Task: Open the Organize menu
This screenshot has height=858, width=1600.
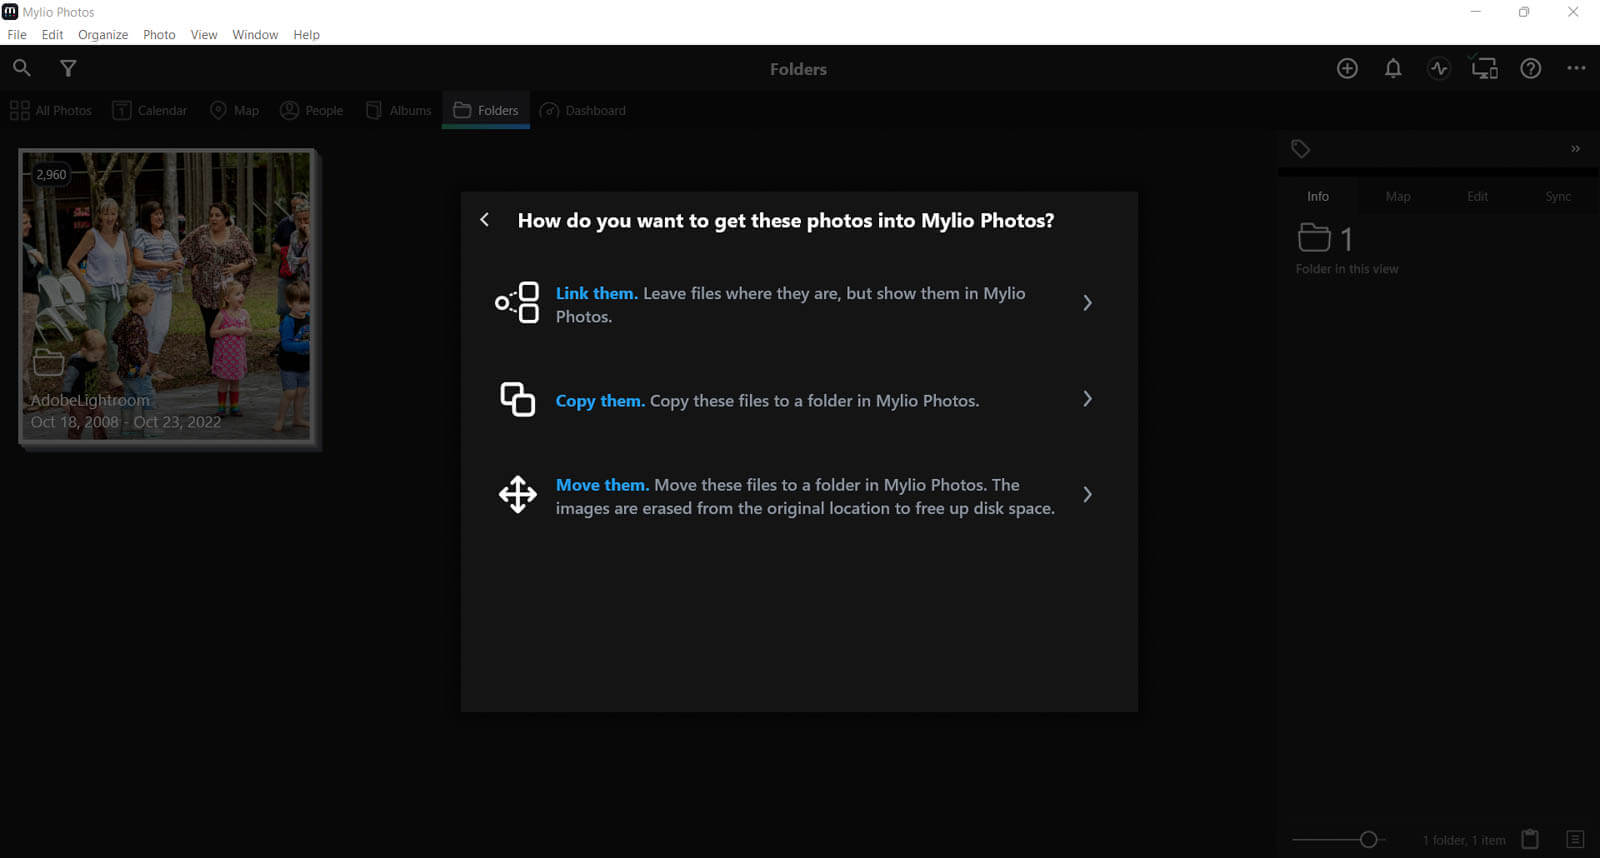Action: click(x=103, y=34)
